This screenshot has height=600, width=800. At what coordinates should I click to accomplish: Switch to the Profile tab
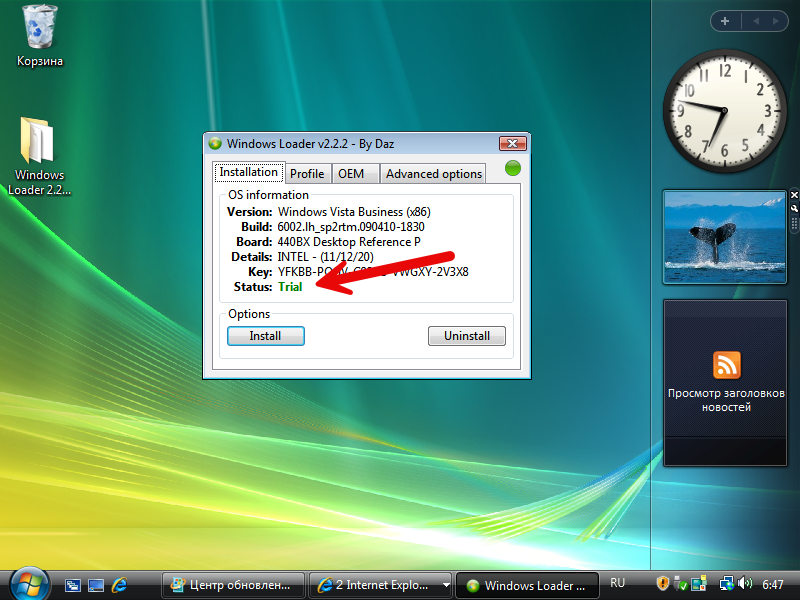click(307, 174)
